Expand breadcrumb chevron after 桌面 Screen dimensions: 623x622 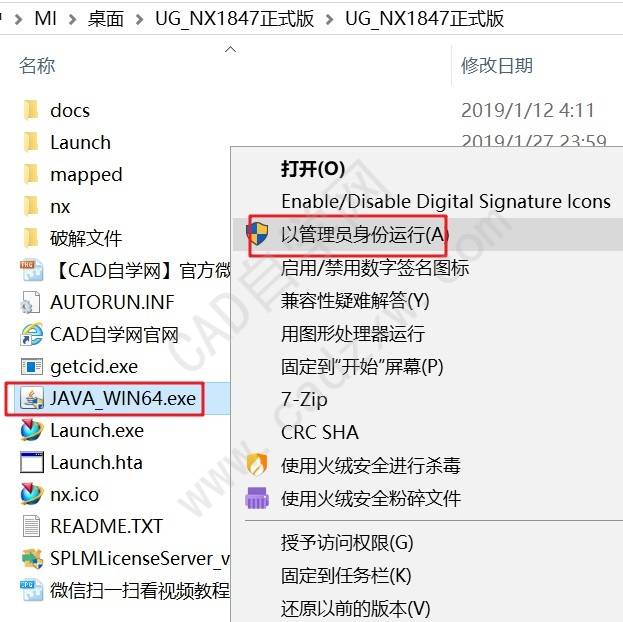coord(139,19)
